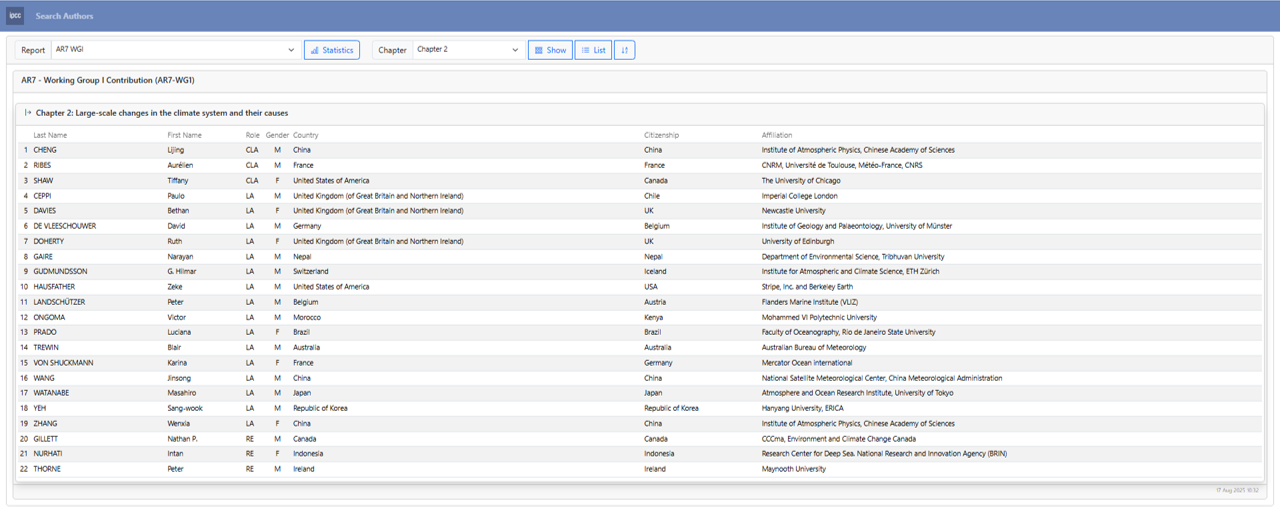Click the Last Name column header
The height and width of the screenshot is (508, 1280).
pyautogui.click(x=50, y=135)
